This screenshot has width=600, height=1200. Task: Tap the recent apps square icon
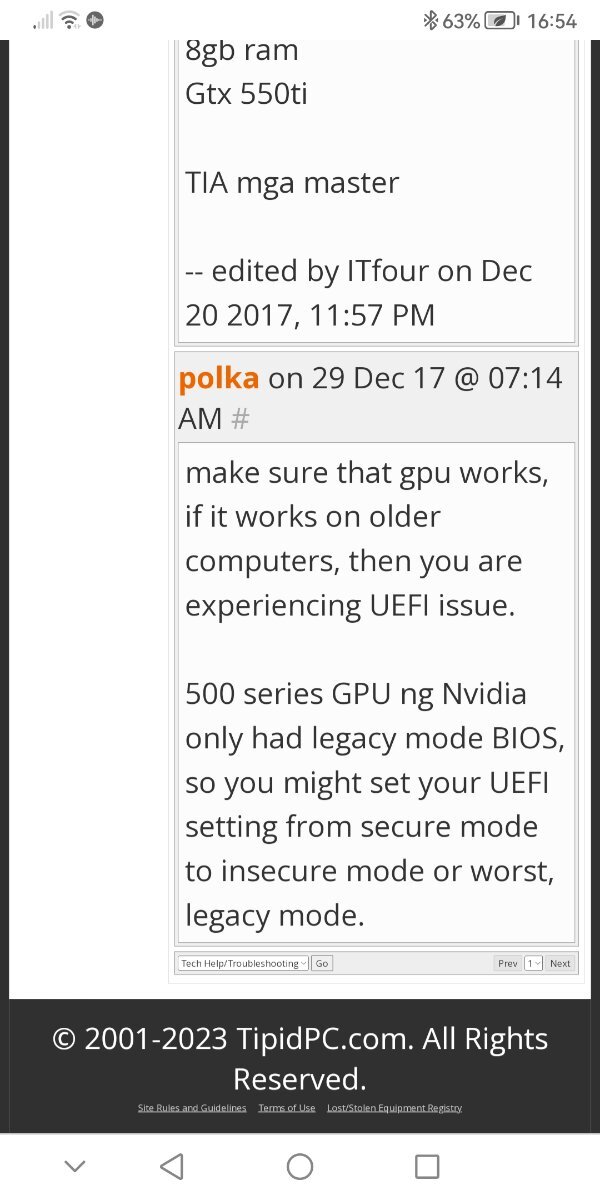pyautogui.click(x=427, y=1166)
